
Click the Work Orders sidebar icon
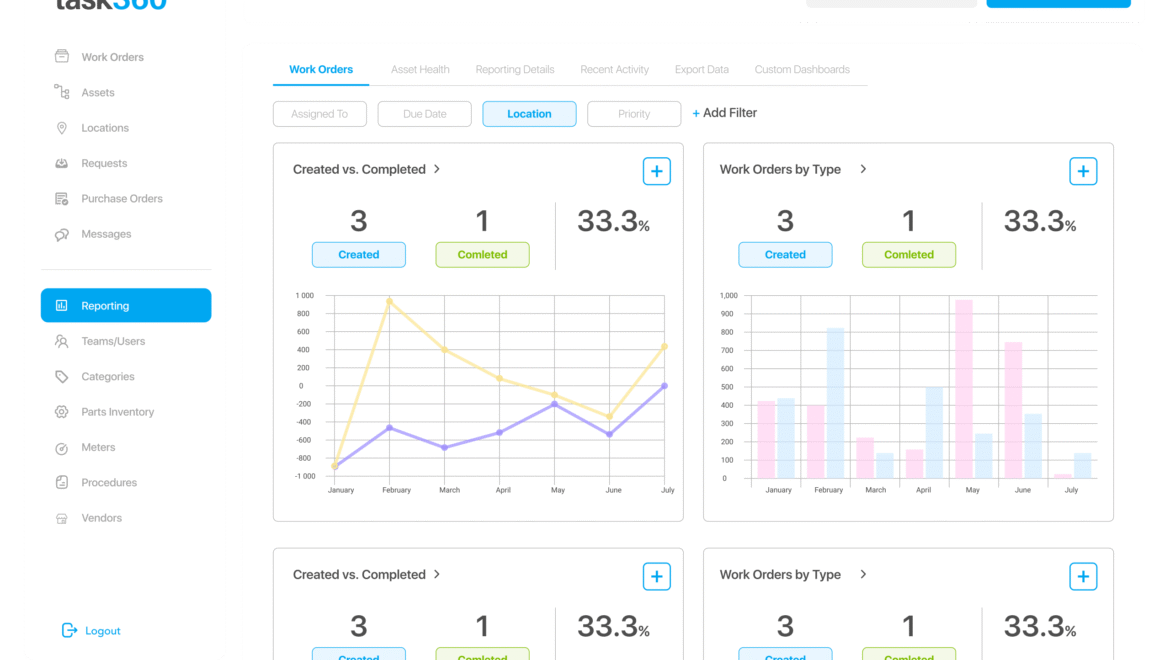(x=62, y=57)
